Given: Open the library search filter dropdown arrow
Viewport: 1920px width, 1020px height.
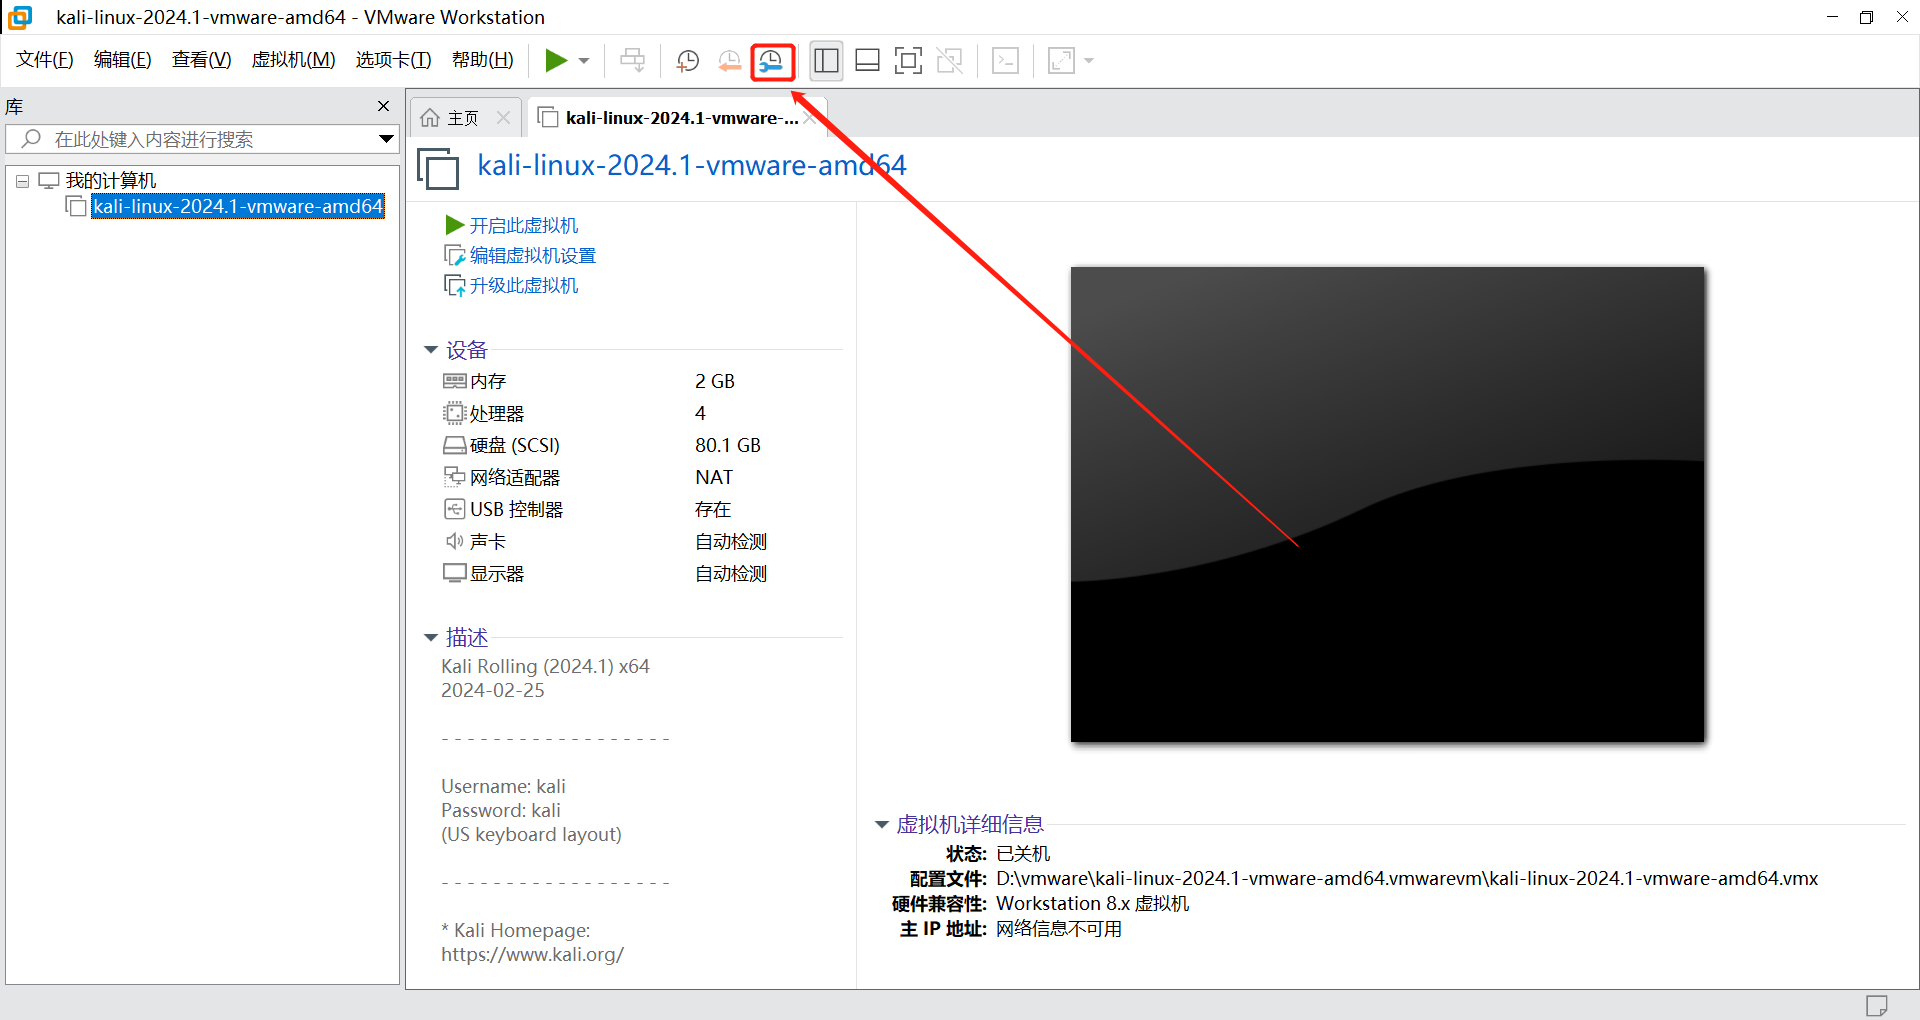Looking at the screenshot, I should [x=386, y=139].
